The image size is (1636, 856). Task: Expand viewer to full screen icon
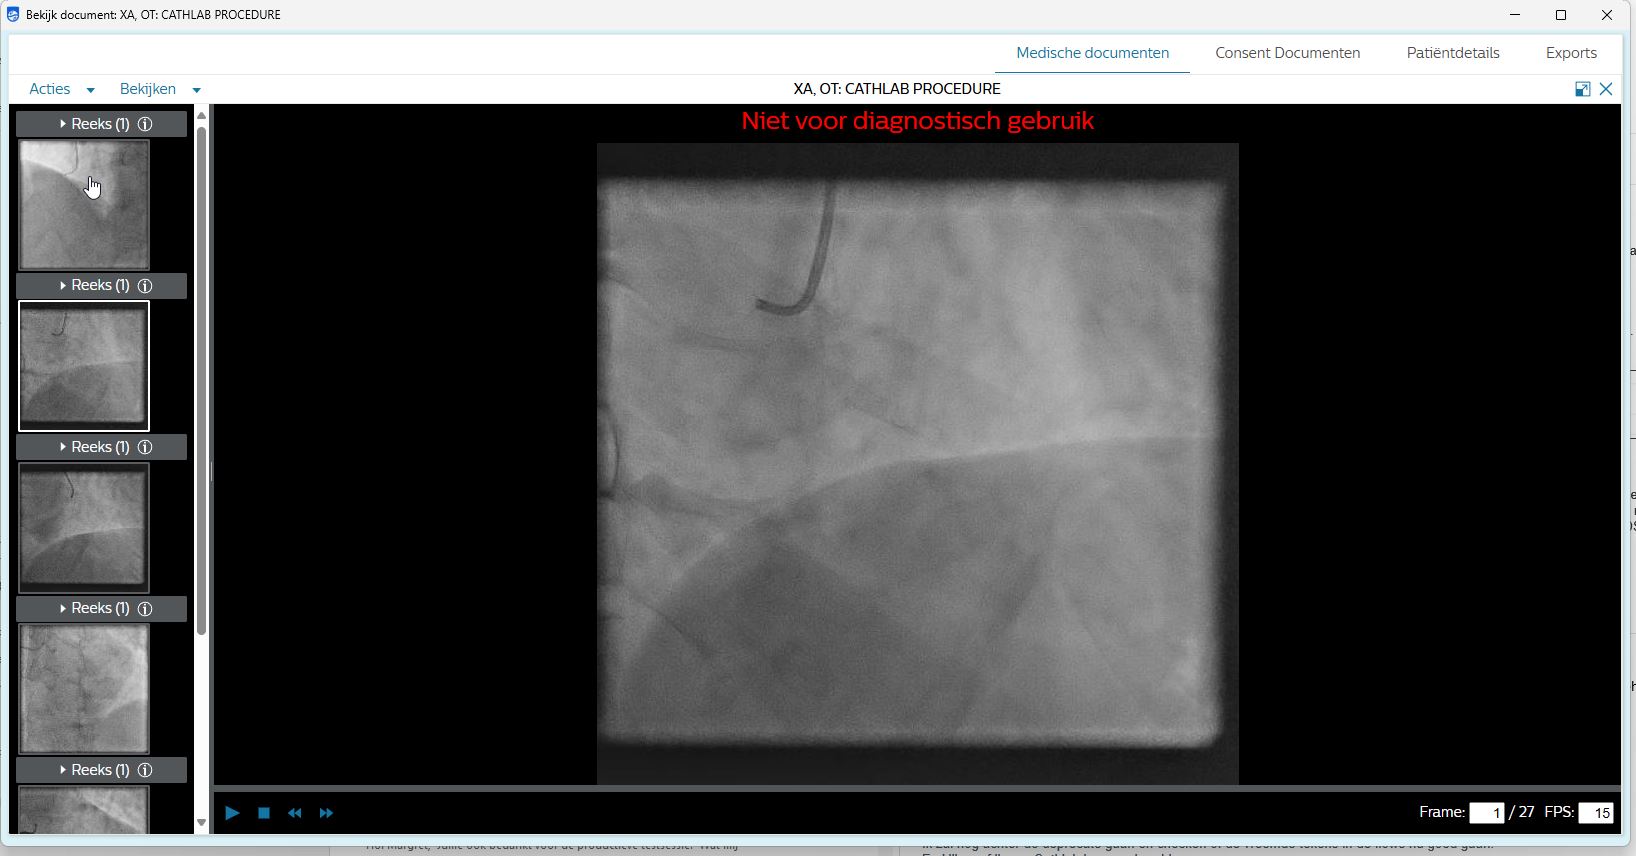click(1582, 89)
